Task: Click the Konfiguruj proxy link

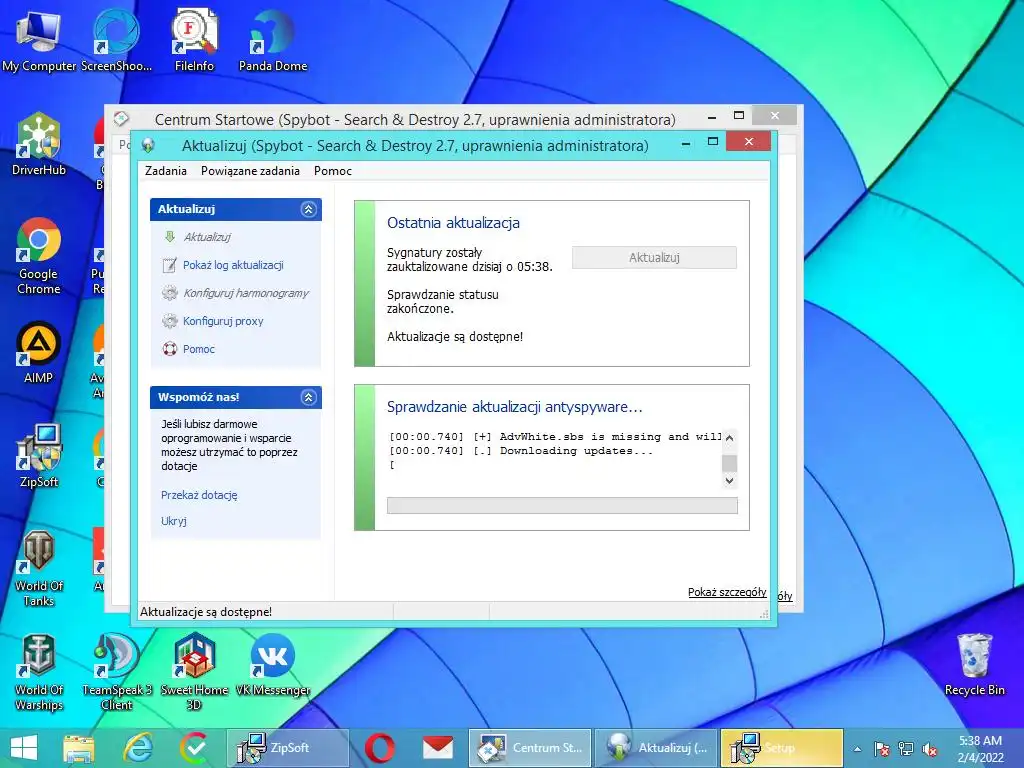Action: coord(223,321)
